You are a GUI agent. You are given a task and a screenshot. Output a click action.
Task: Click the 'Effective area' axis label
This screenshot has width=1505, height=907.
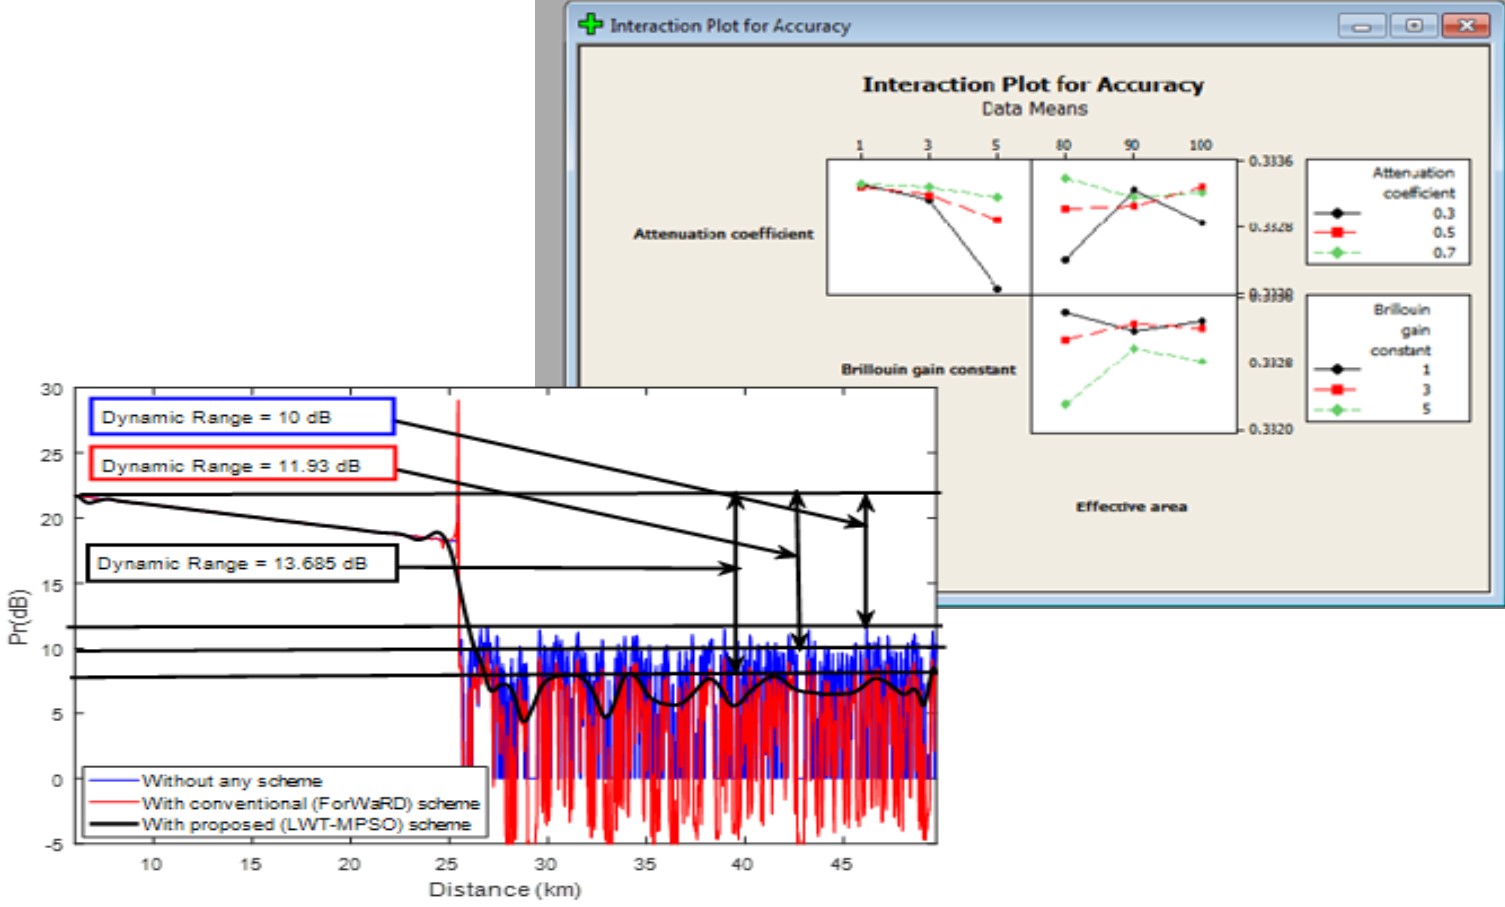point(1131,507)
